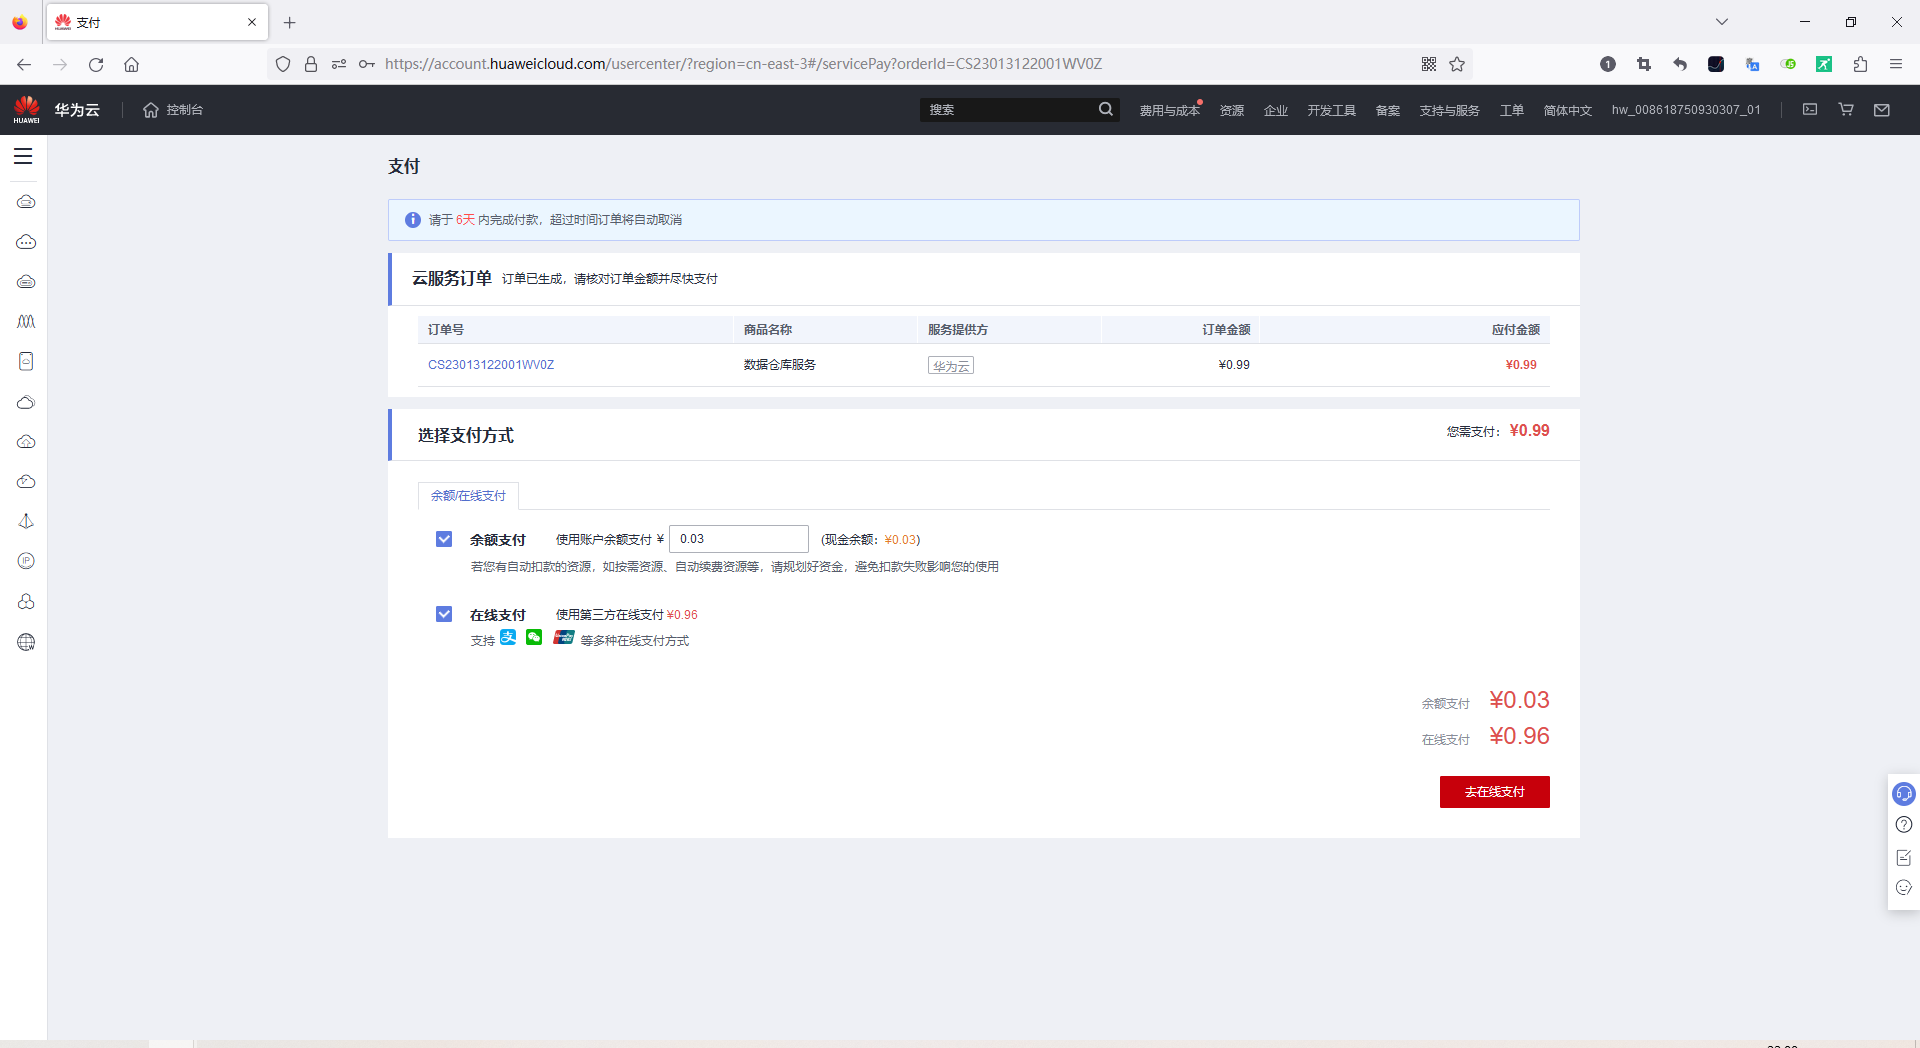Open the 支持与服务 menu
The height and width of the screenshot is (1048, 1920).
[x=1450, y=110]
